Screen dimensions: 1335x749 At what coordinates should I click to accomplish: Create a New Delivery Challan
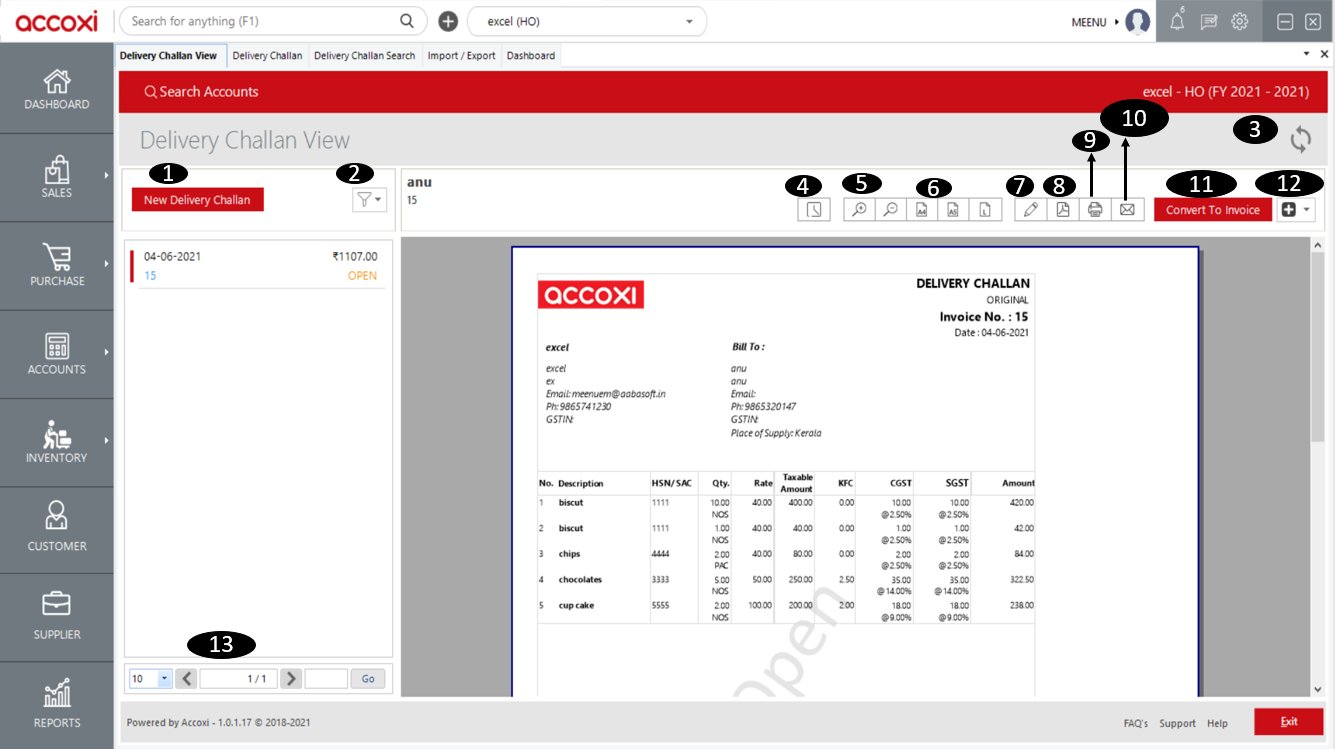197,199
